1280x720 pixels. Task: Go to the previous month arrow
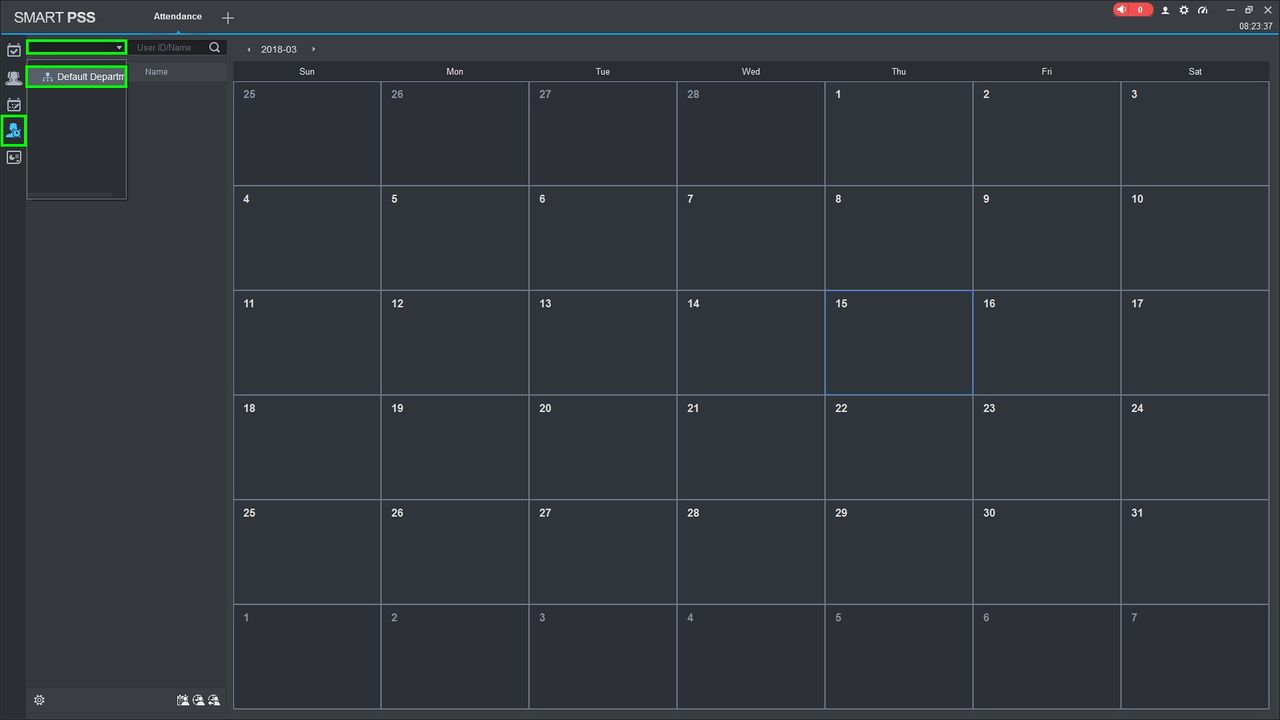point(249,49)
